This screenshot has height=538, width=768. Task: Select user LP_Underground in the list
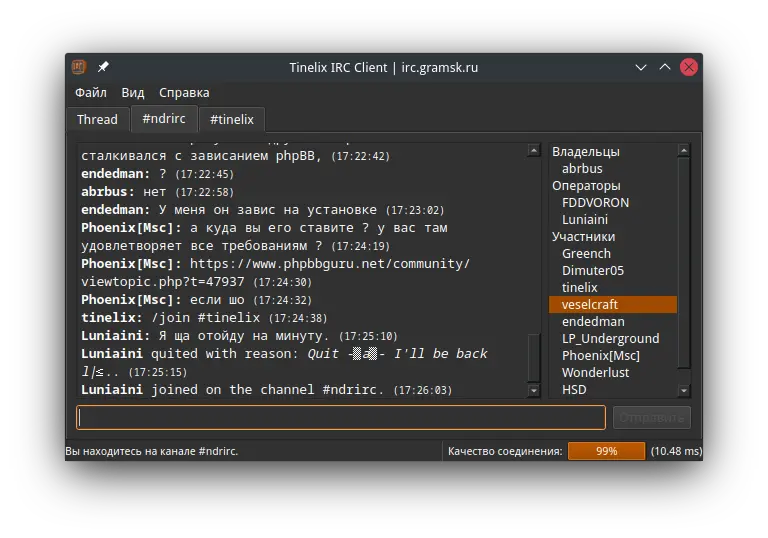[x=610, y=339]
